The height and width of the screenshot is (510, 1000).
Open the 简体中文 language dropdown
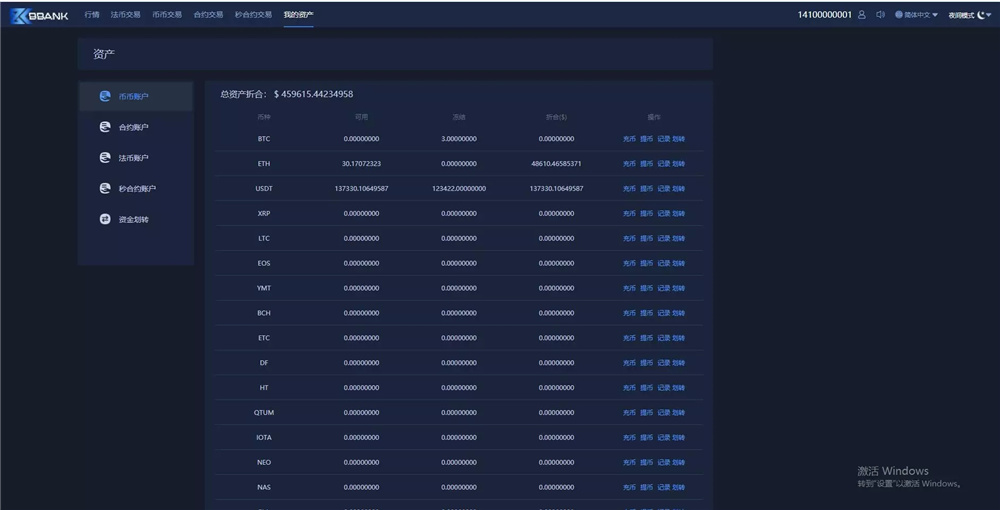(916, 15)
